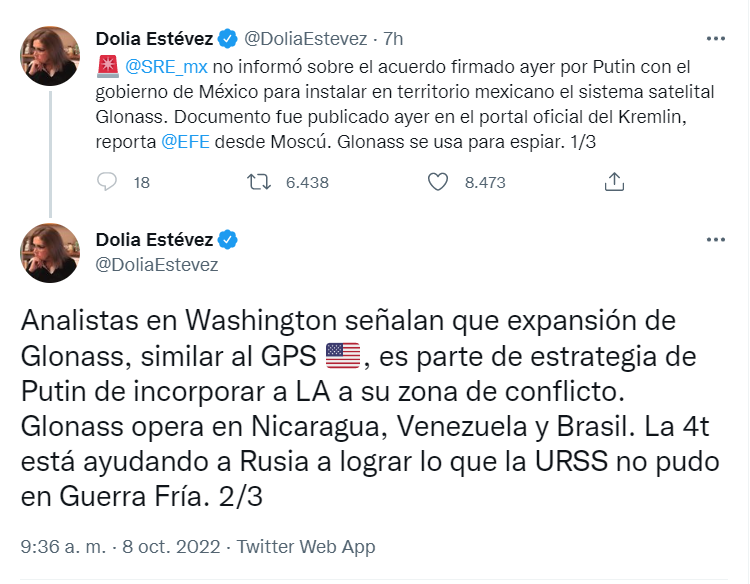
Task: Open Dolia Estévez name in first tweet
Action: tap(155, 39)
